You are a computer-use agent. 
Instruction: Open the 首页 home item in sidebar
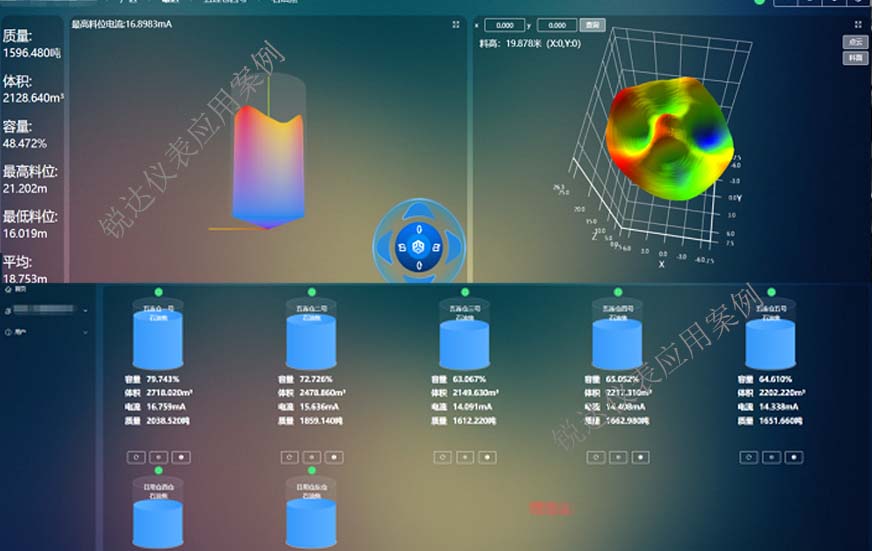point(20,289)
